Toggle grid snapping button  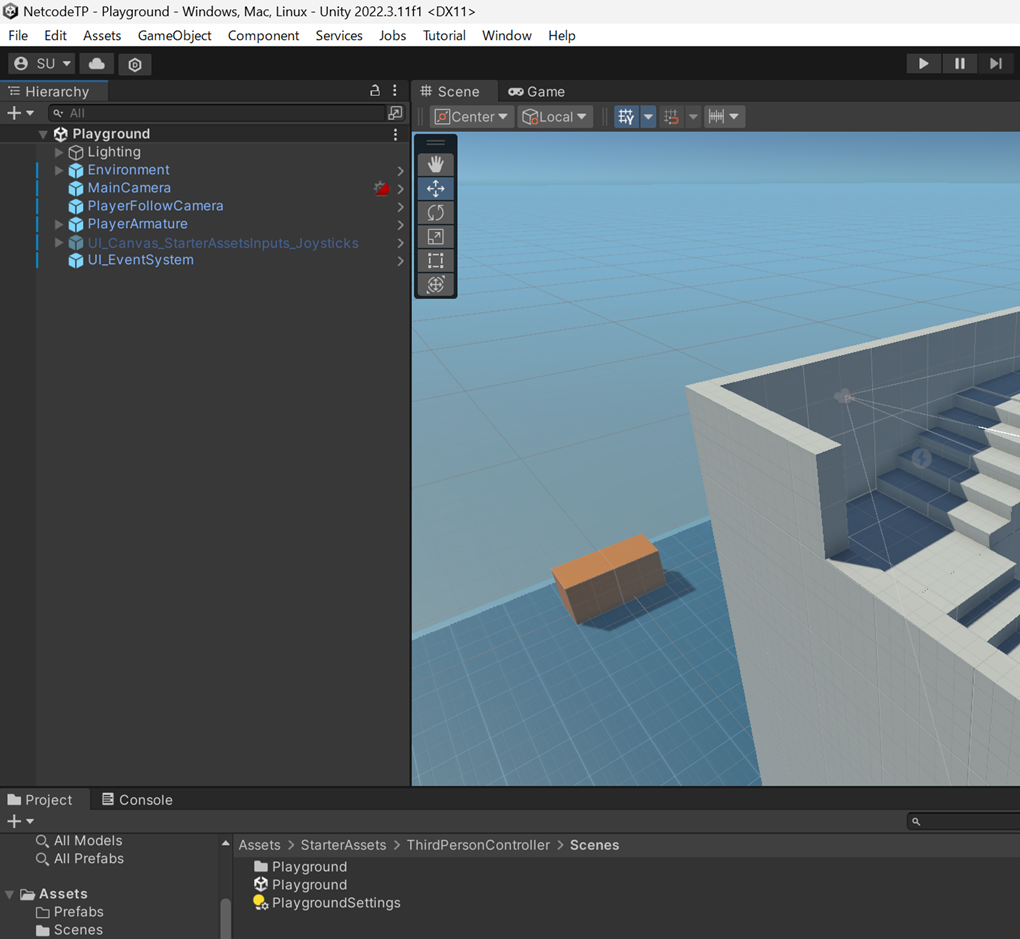click(x=671, y=117)
